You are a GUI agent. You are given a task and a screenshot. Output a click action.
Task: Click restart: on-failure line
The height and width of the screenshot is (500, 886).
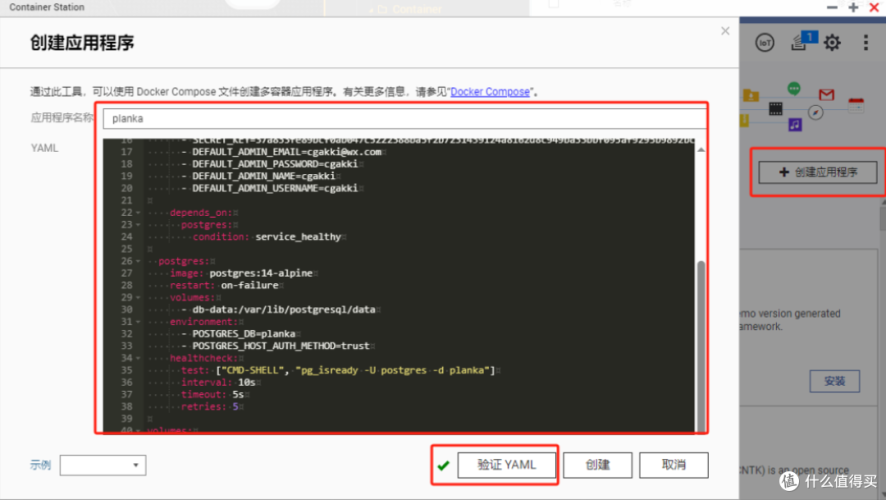point(224,285)
